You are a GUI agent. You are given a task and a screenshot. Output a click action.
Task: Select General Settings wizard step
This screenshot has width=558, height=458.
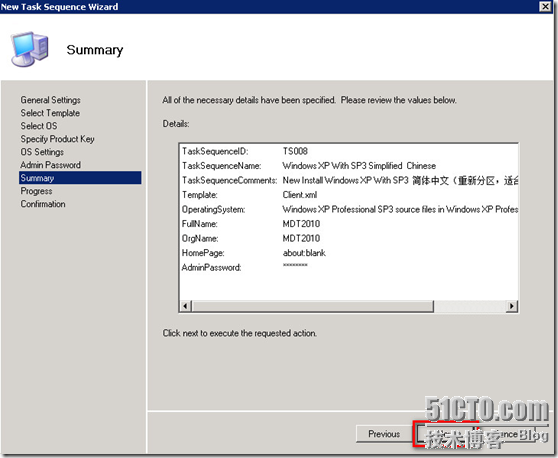pyautogui.click(x=50, y=100)
